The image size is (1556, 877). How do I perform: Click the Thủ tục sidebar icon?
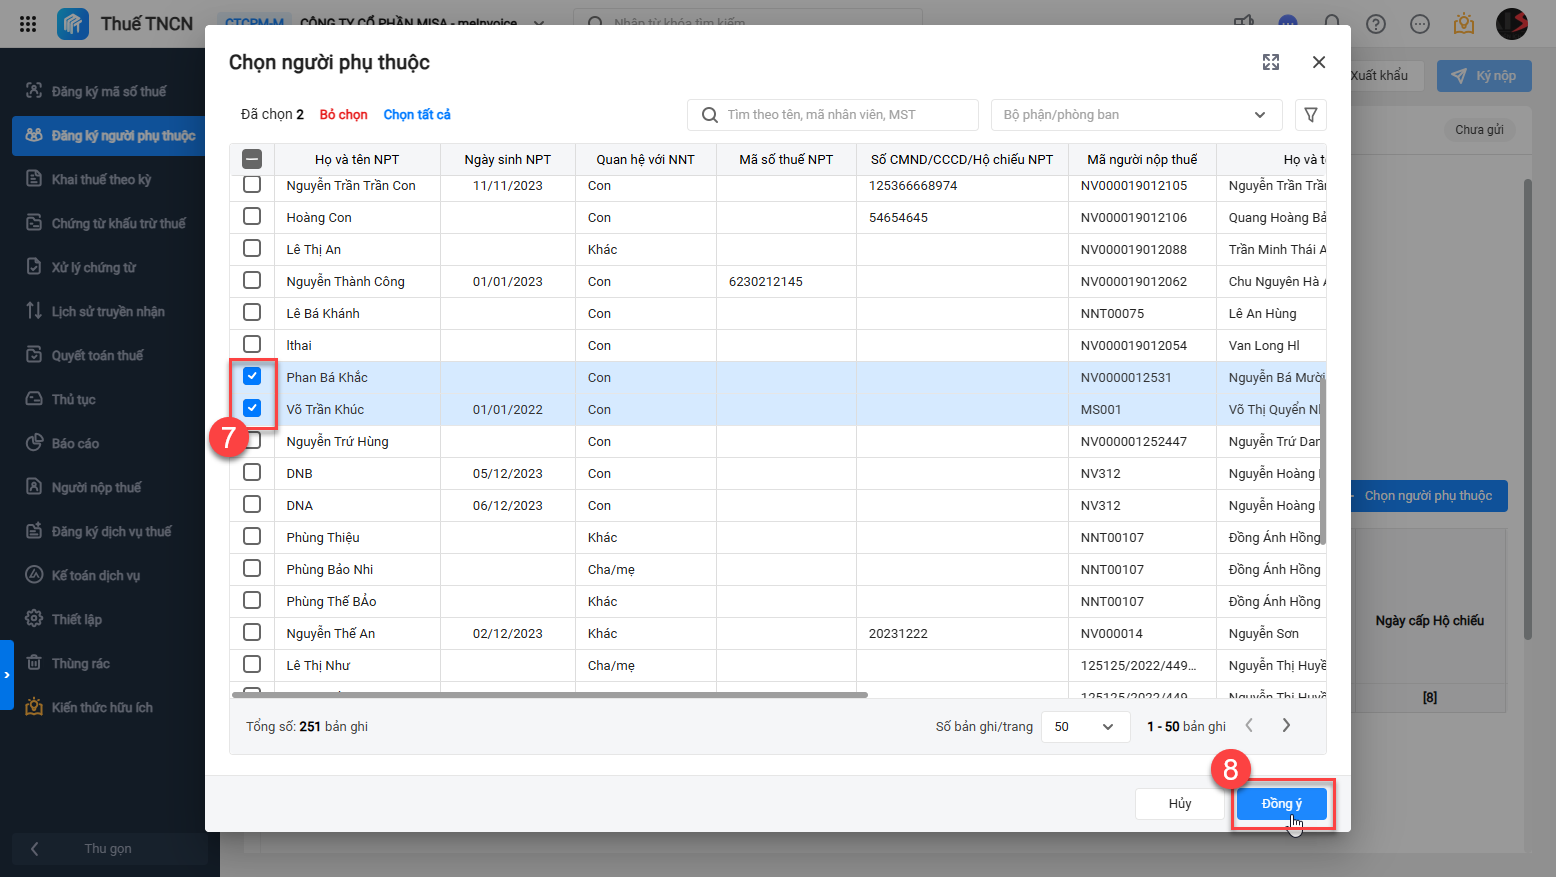[34, 399]
